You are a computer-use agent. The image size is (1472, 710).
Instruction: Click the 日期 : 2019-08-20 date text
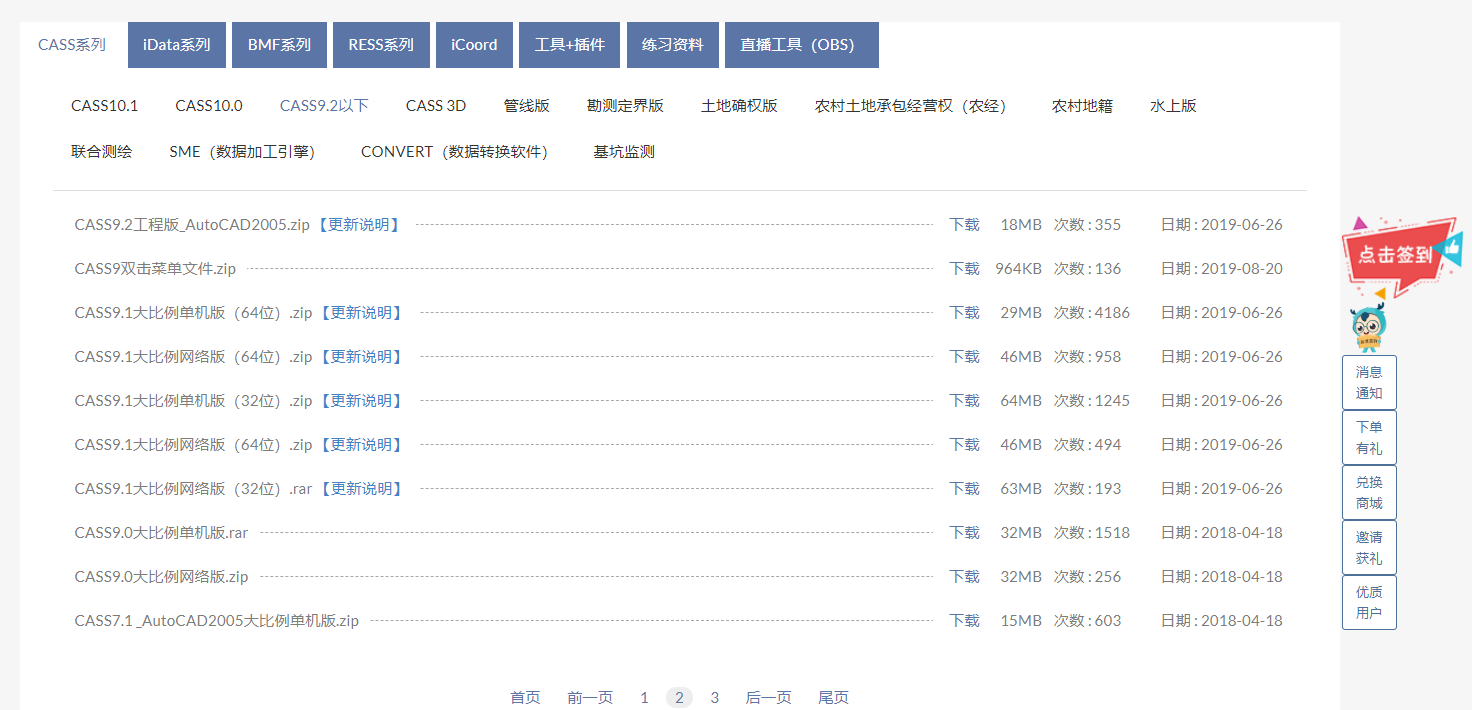tap(1221, 269)
